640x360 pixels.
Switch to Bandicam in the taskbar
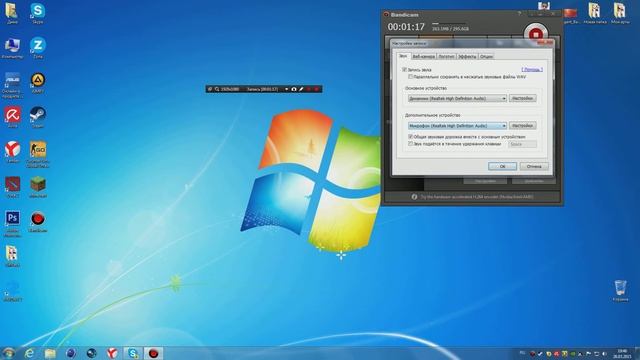pyautogui.click(x=153, y=353)
